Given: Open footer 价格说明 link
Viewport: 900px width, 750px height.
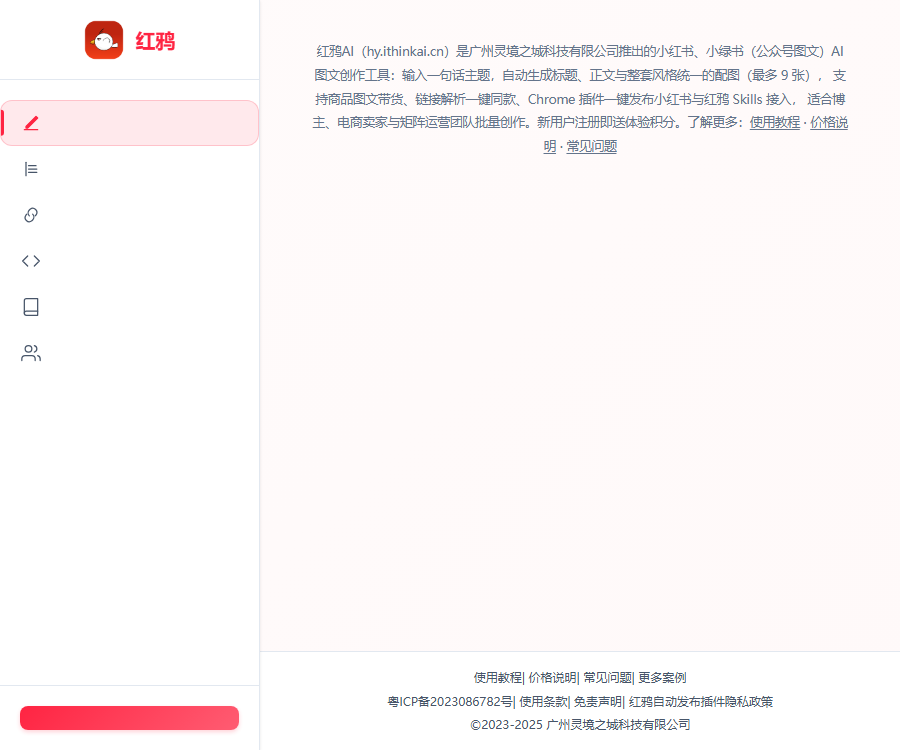Looking at the screenshot, I should pos(552,678).
